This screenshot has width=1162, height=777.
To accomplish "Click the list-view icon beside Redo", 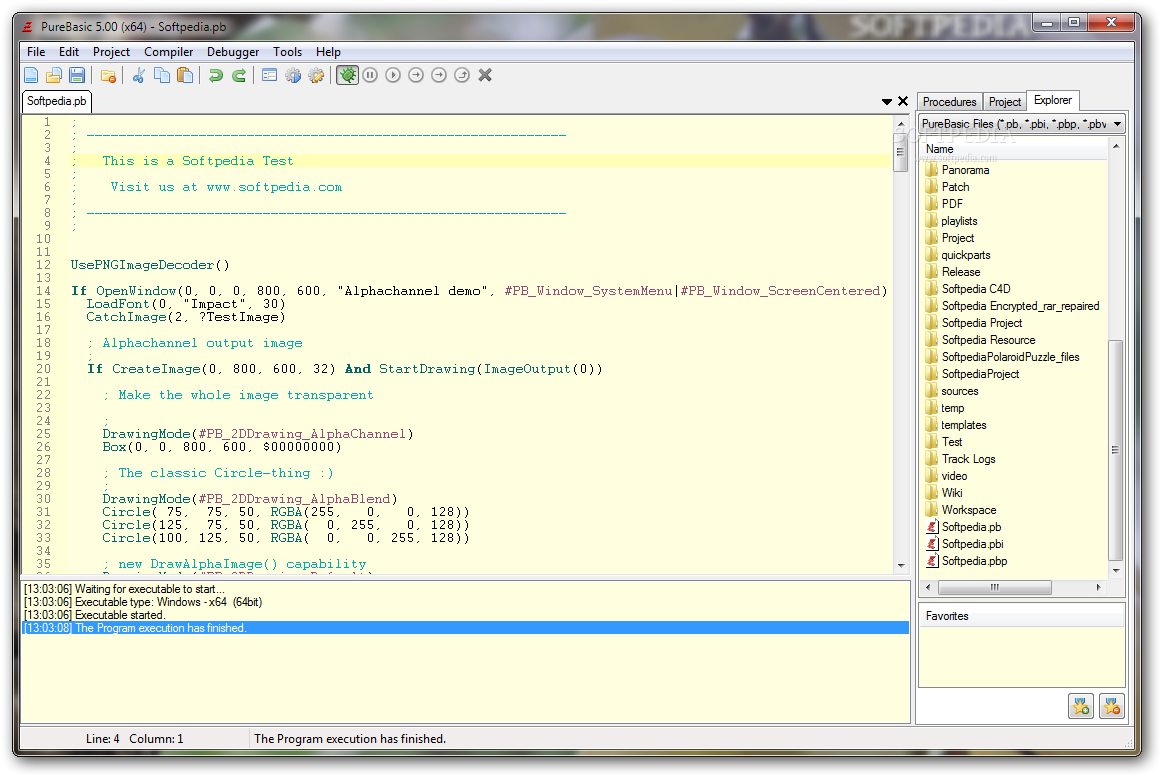I will 270,75.
